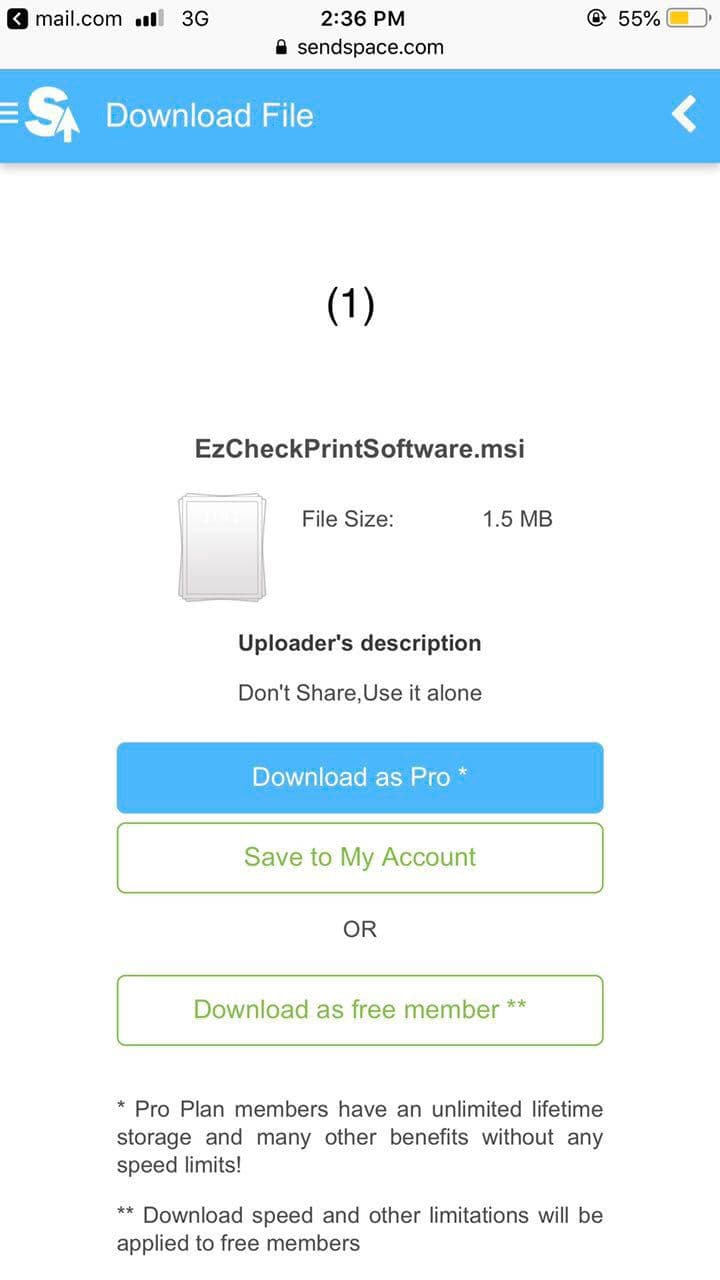720x1280 pixels.
Task: Tap the file document thumbnail icon
Action: pyautogui.click(x=221, y=546)
